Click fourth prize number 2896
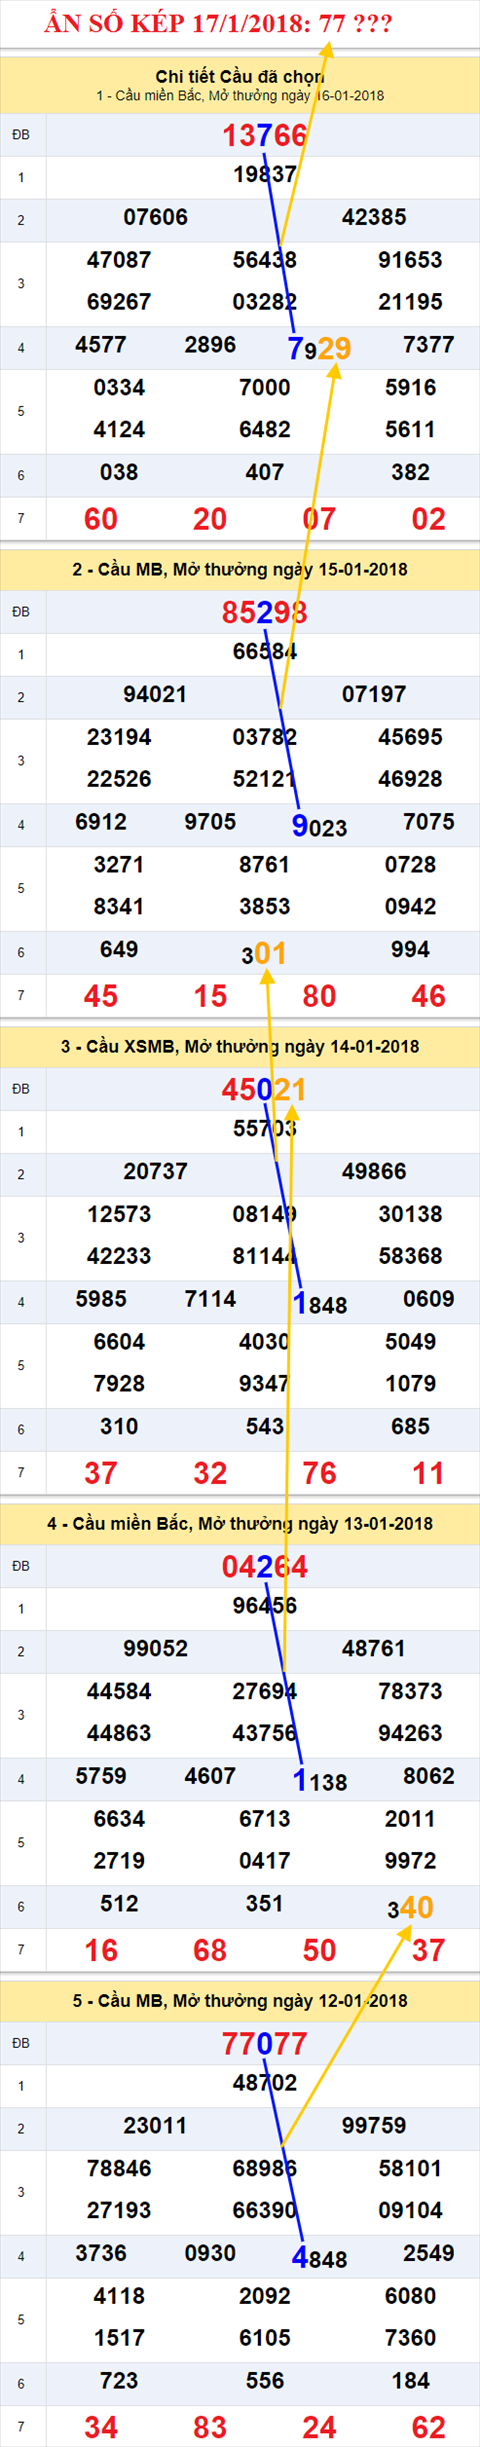Image resolution: width=480 pixels, height=2447 pixels. [x=210, y=345]
